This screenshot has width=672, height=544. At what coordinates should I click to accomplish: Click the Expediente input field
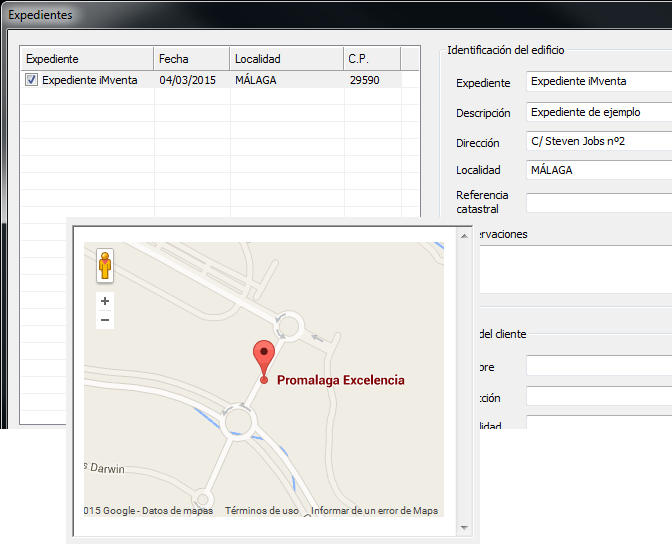[x=599, y=81]
